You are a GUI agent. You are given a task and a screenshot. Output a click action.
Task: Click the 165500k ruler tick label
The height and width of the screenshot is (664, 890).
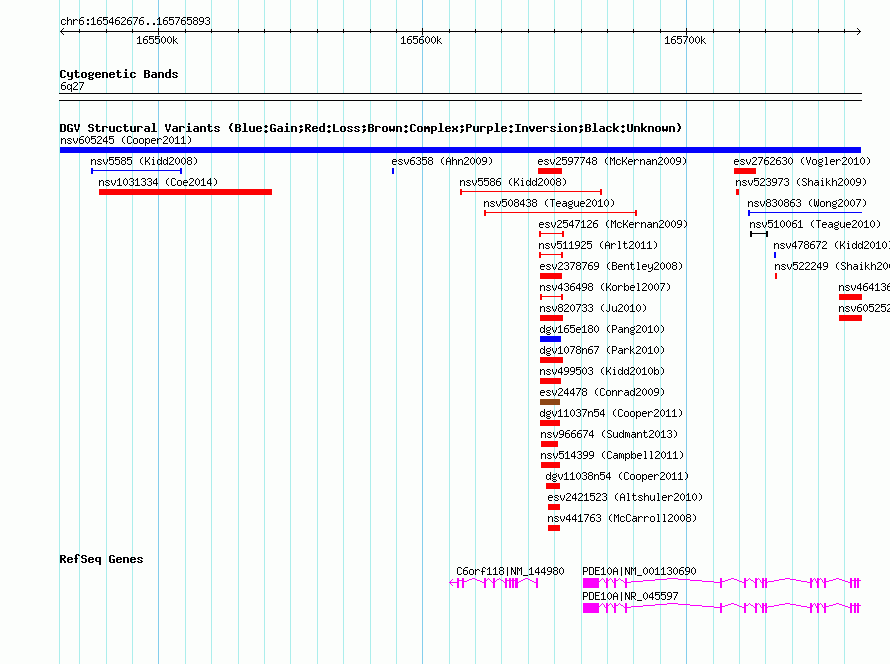tap(157, 40)
